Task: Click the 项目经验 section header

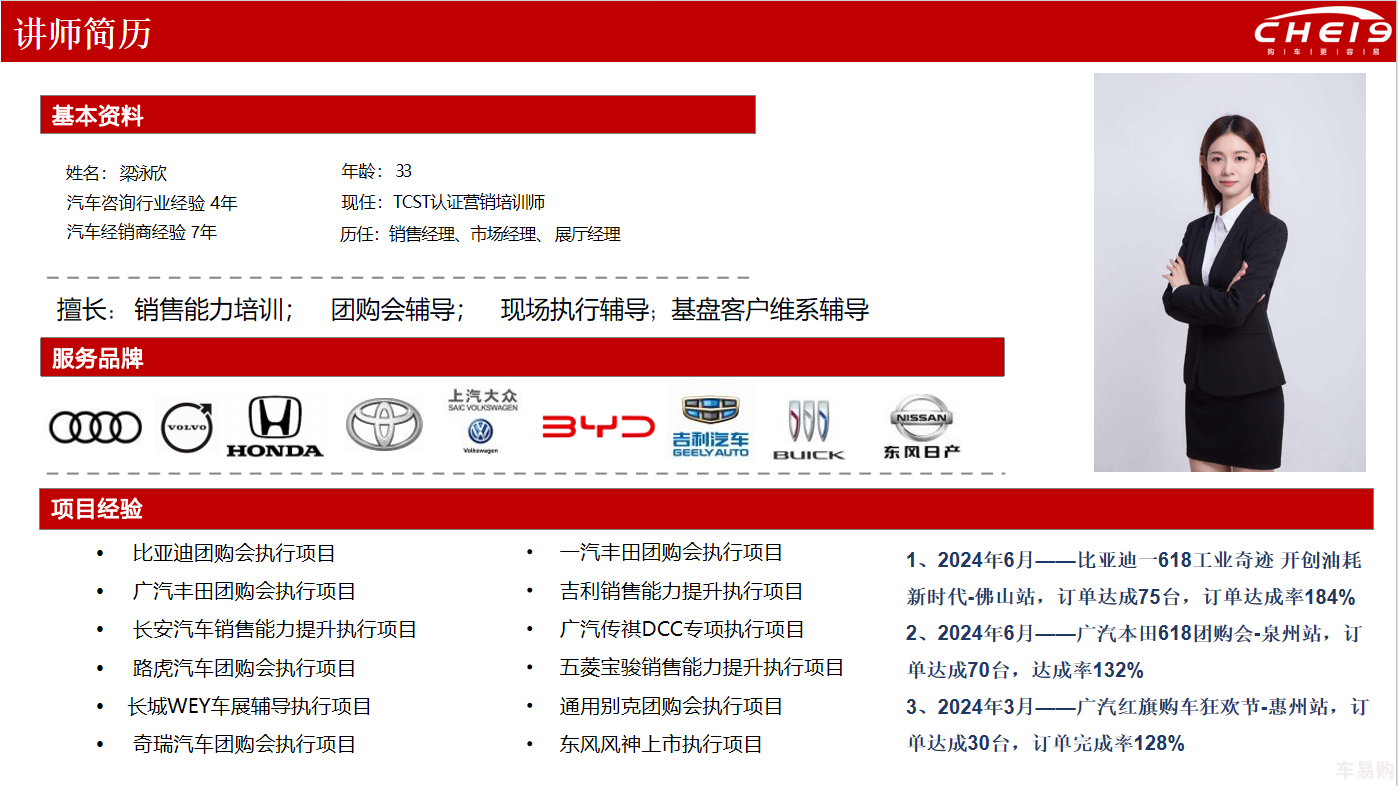Action: point(706,509)
